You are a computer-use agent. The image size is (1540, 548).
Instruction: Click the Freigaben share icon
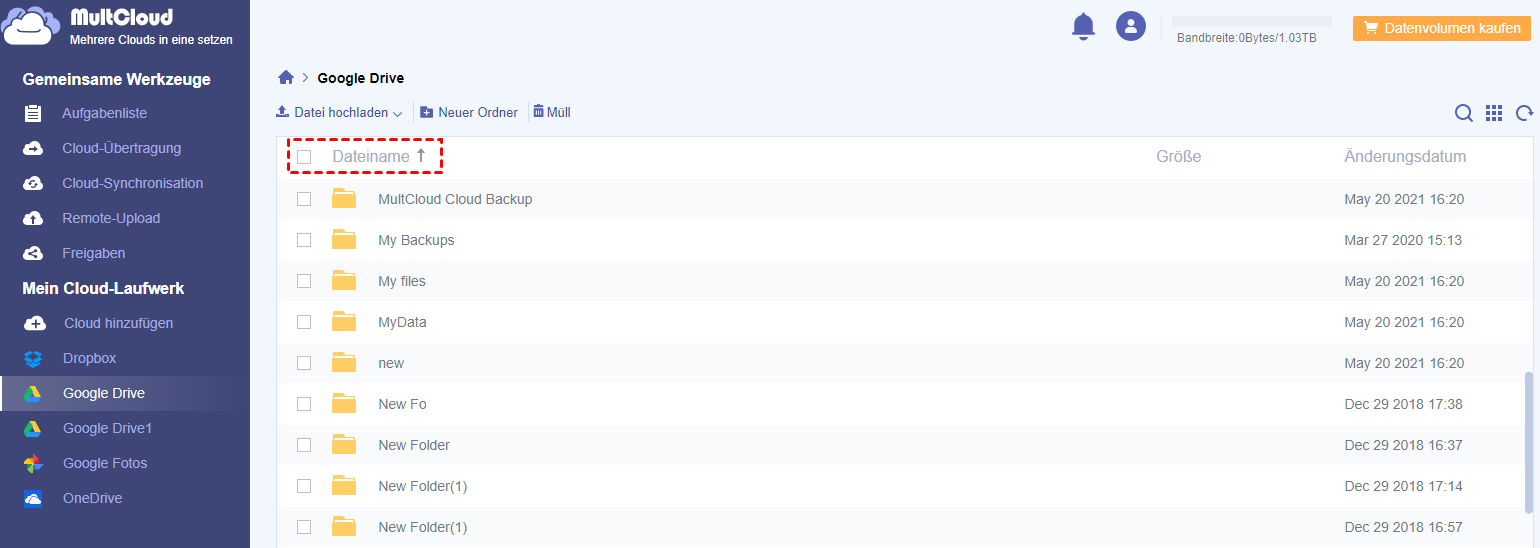[x=33, y=253]
